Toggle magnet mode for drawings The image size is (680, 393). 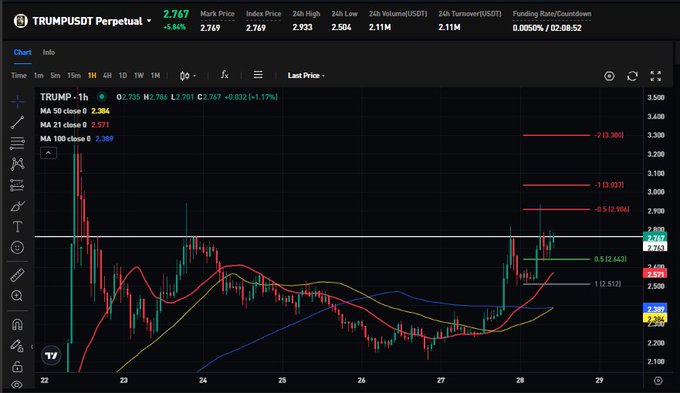point(17,324)
